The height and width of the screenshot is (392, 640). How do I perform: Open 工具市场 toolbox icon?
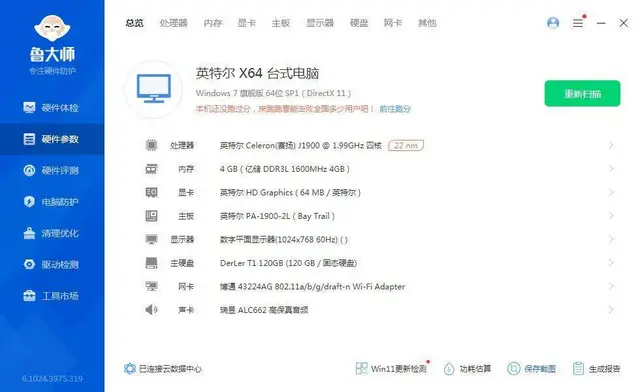[29, 296]
